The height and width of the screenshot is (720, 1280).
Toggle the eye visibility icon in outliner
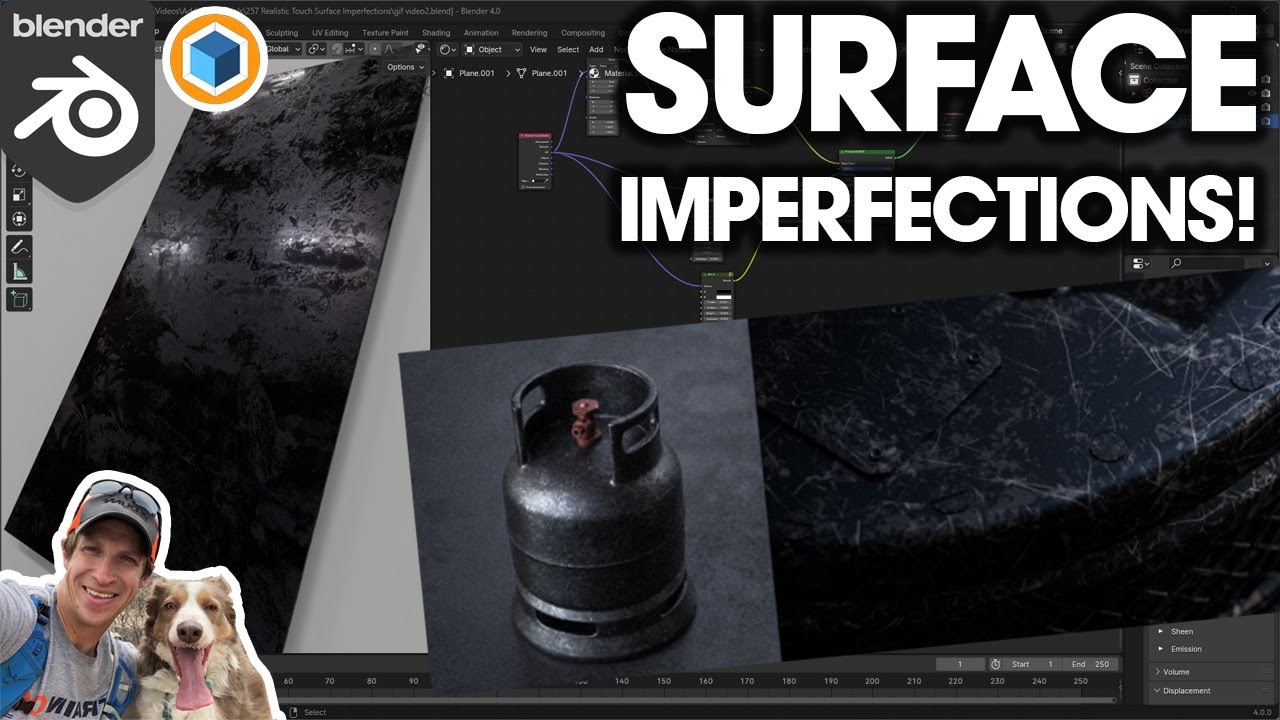point(1252,93)
